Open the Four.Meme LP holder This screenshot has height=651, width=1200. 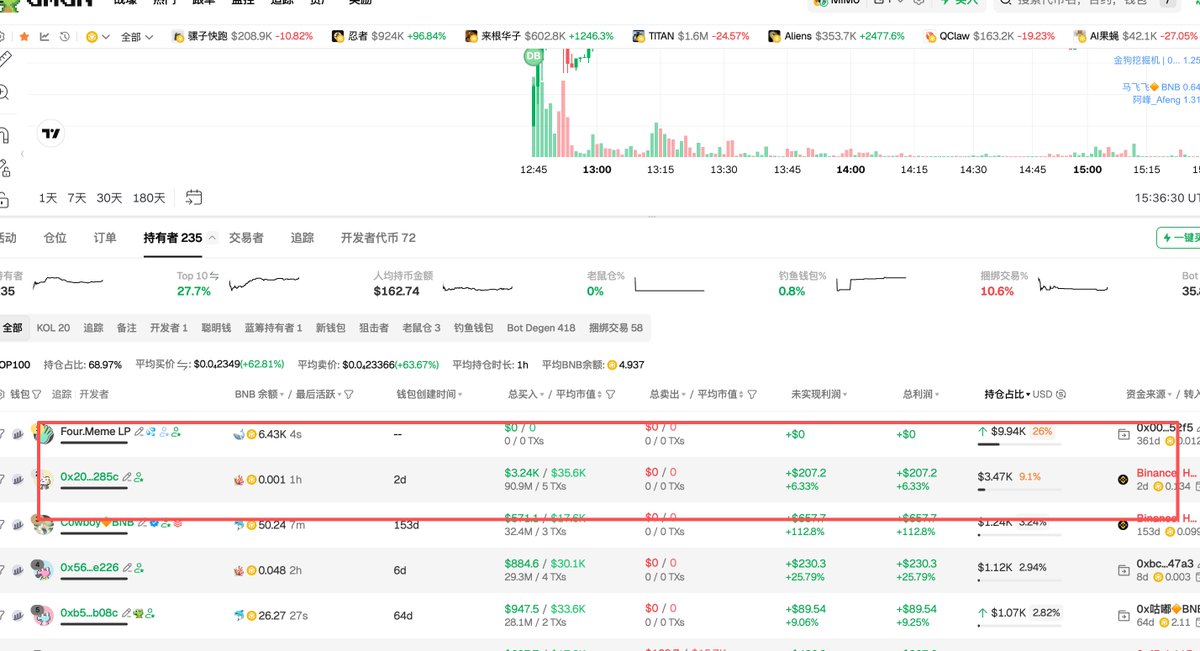(95, 432)
